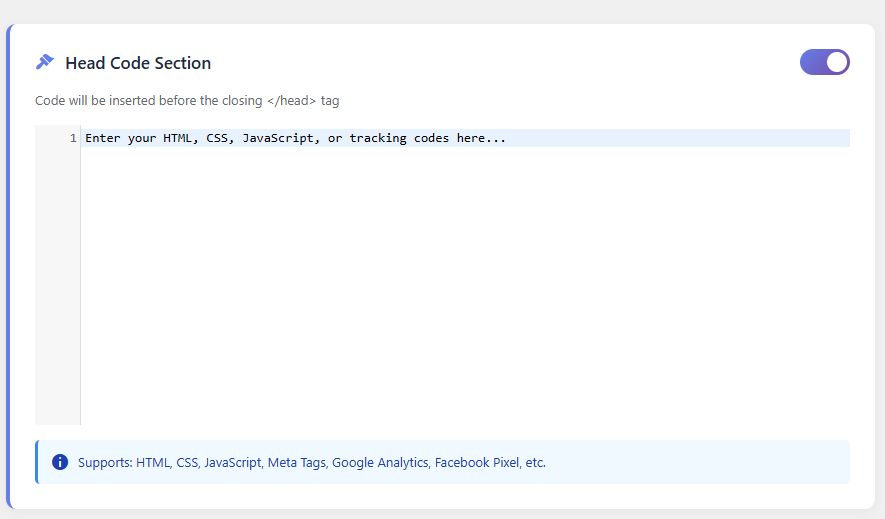Click the empty gray gutter below line 1
Image resolution: width=885 pixels, height=519 pixels.
click(57, 290)
